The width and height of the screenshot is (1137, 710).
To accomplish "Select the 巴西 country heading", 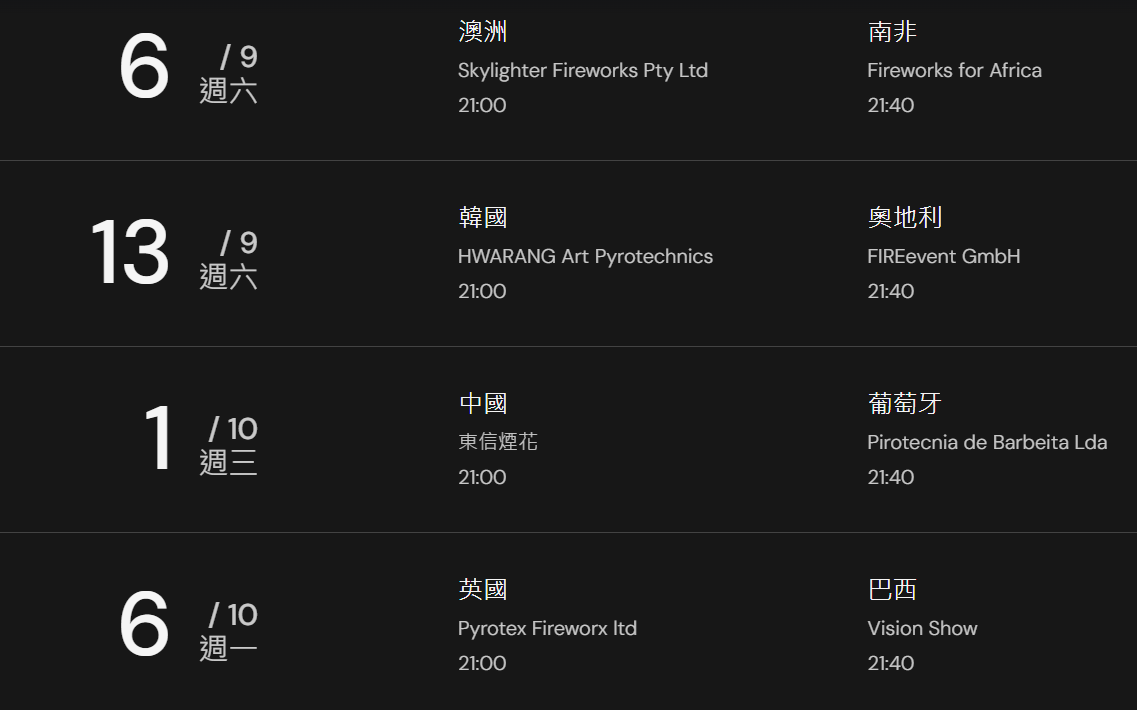I will [x=892, y=590].
